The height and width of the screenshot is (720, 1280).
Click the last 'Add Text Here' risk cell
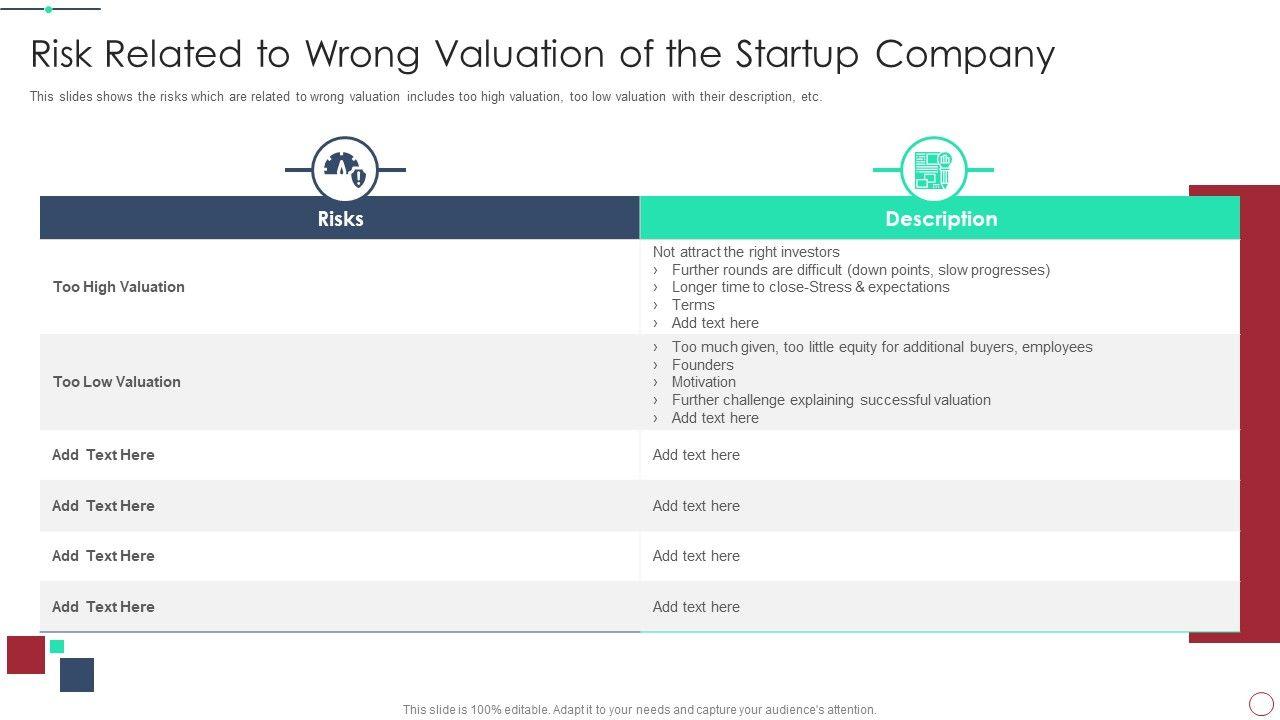point(103,607)
